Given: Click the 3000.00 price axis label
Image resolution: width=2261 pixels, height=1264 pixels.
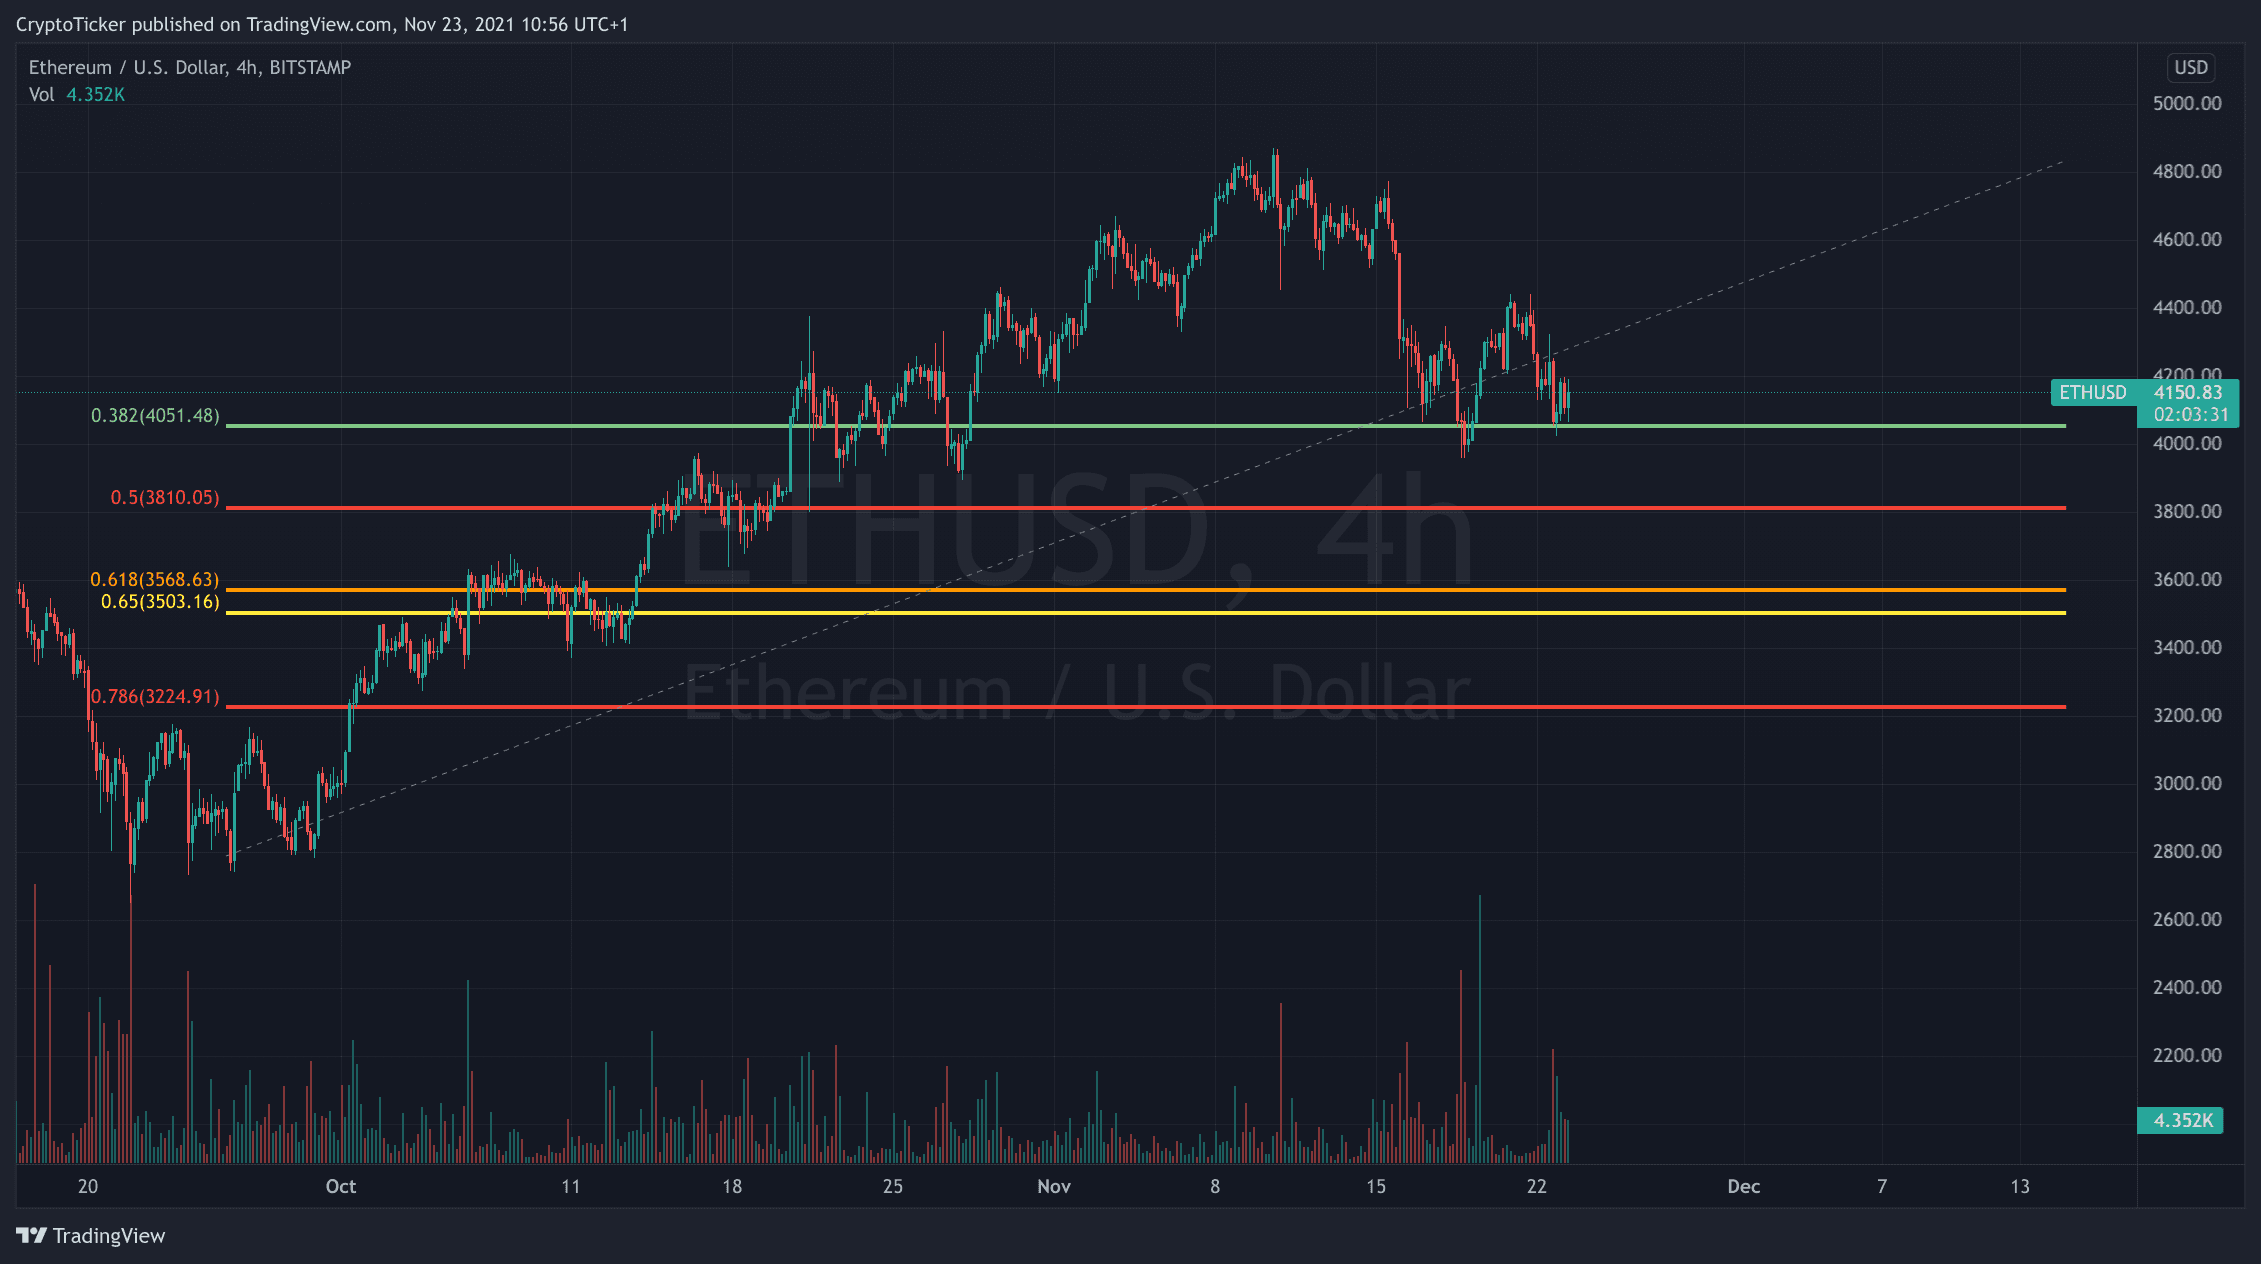Looking at the screenshot, I should [x=2186, y=783].
